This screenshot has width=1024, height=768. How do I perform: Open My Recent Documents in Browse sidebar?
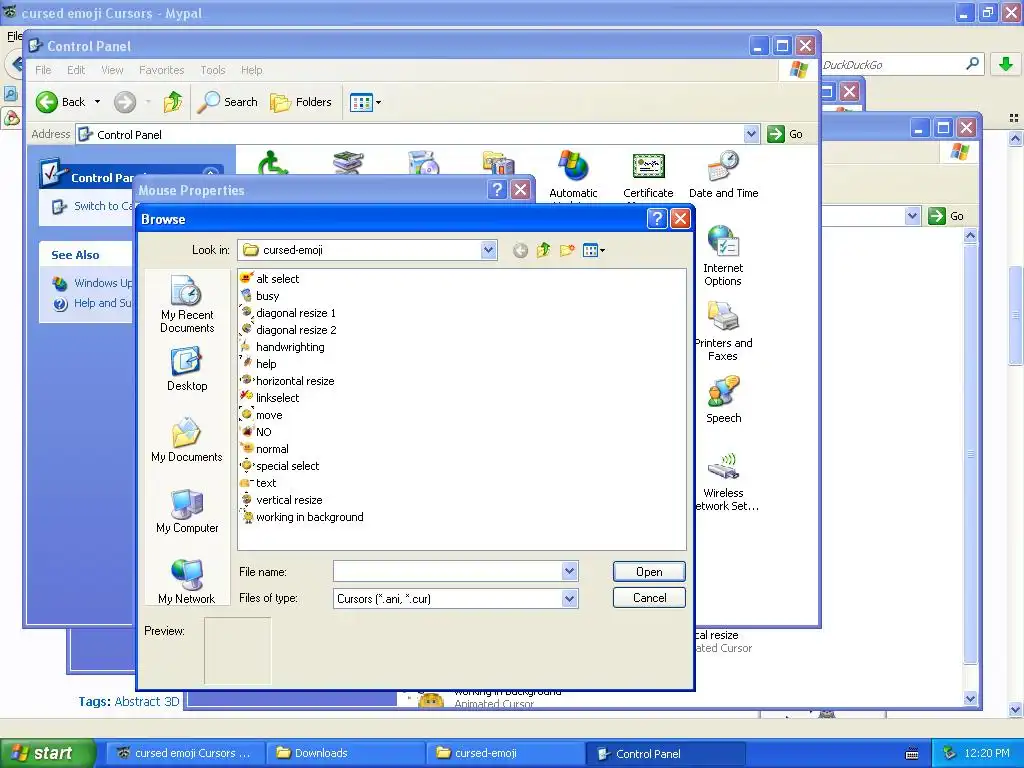187,304
